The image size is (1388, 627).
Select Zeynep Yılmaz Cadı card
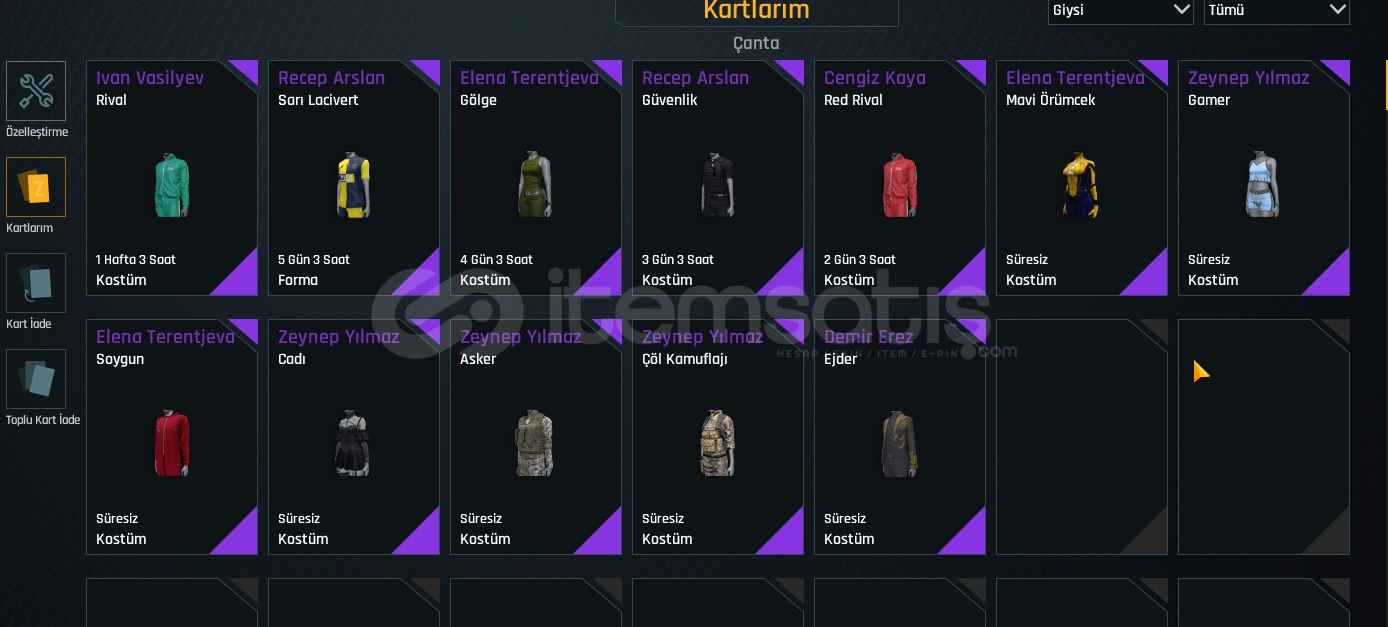(x=354, y=437)
